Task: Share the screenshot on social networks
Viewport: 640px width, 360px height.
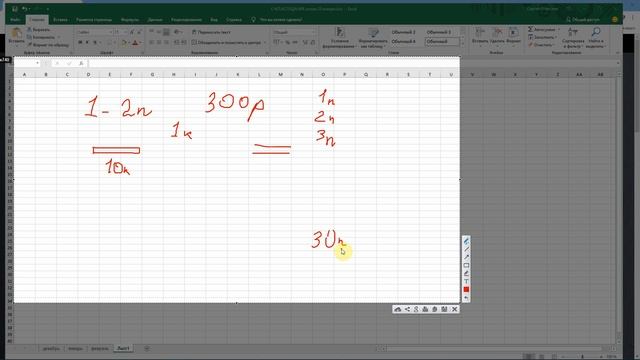Action: point(407,309)
